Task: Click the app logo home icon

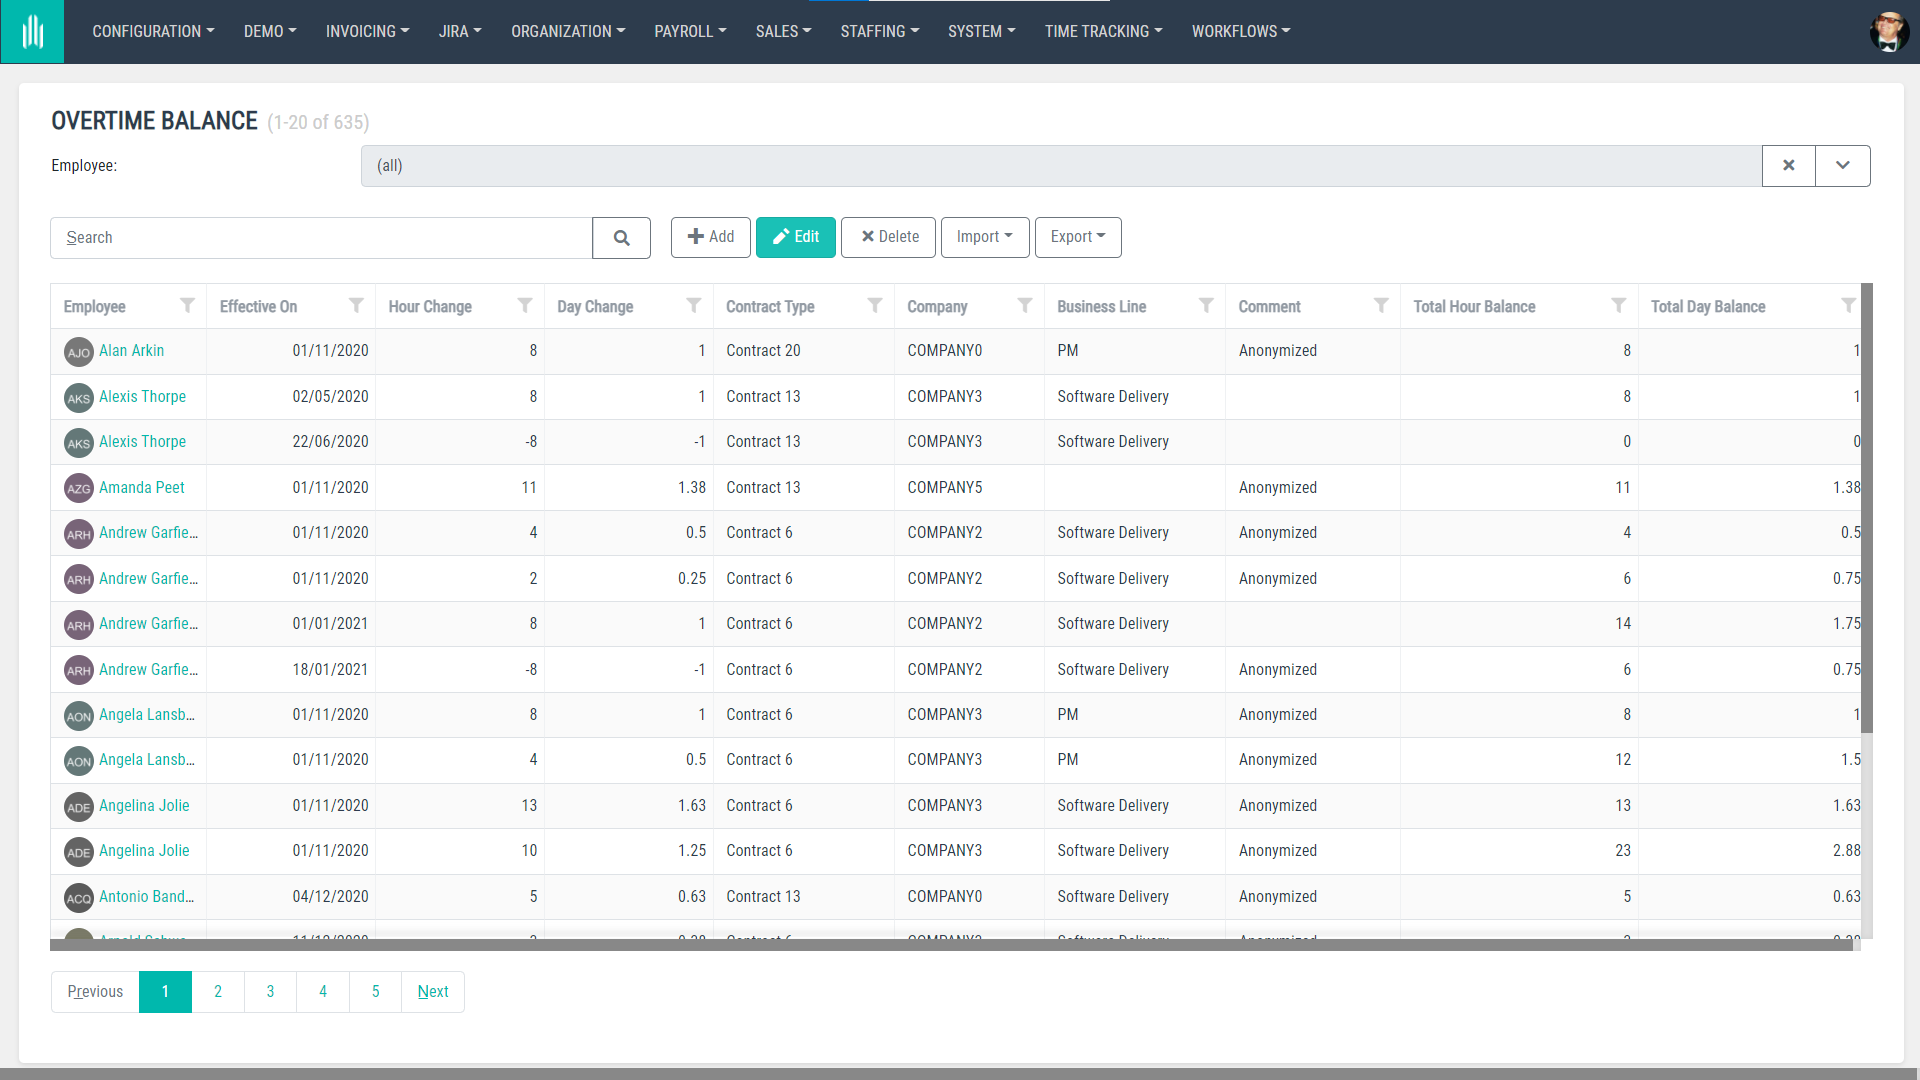Action: [32, 32]
